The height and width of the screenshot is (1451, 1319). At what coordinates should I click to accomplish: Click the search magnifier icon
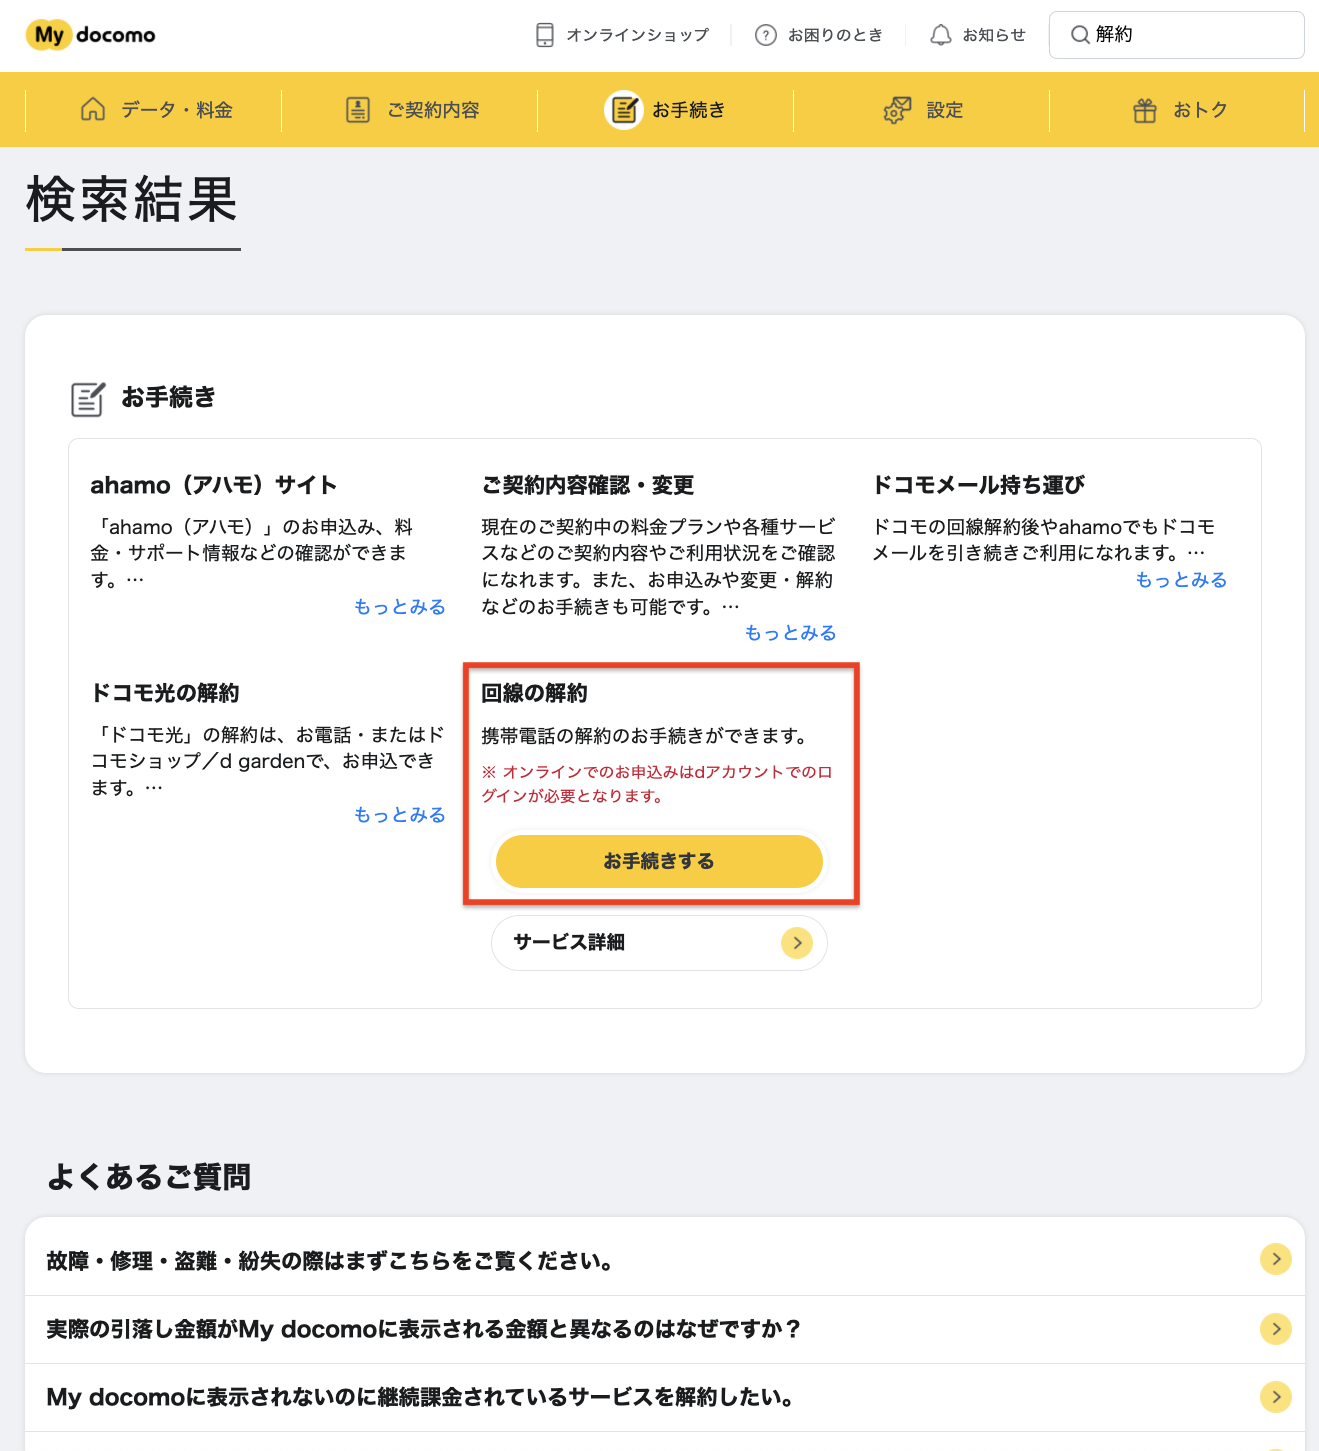[1080, 35]
